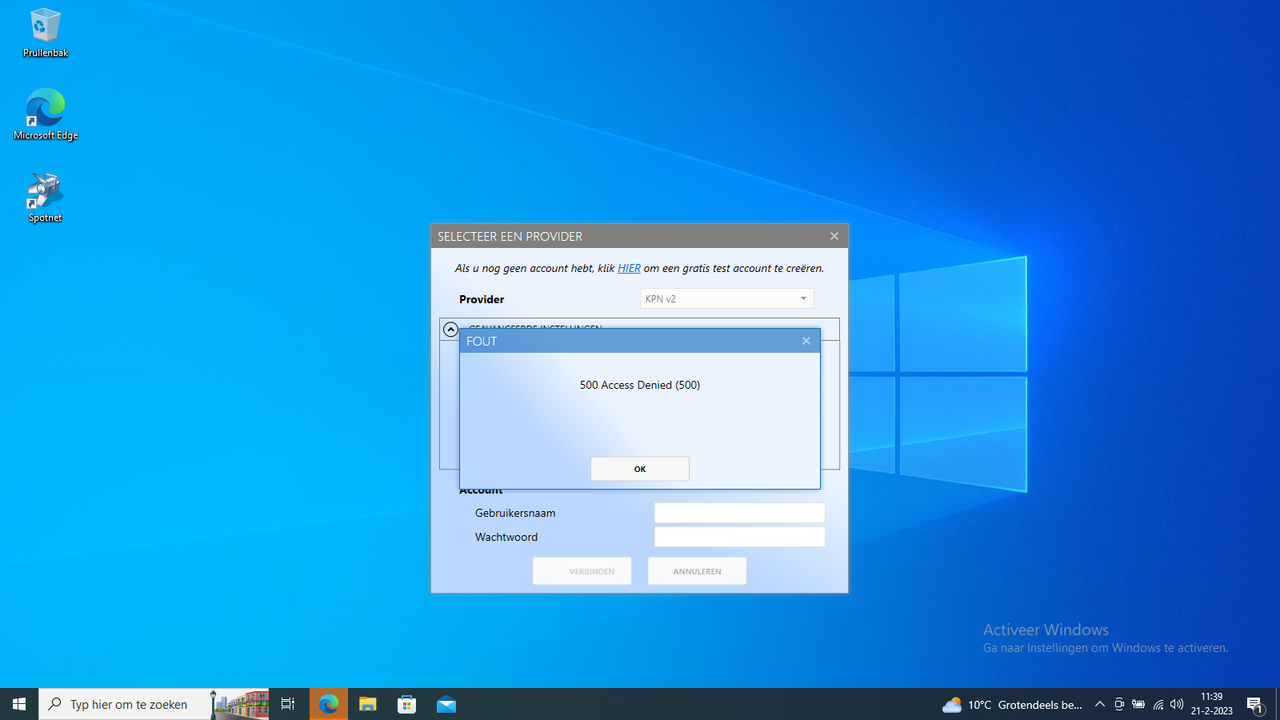Open the Spotnet desktop icon
The image size is (1280, 720).
(x=45, y=198)
